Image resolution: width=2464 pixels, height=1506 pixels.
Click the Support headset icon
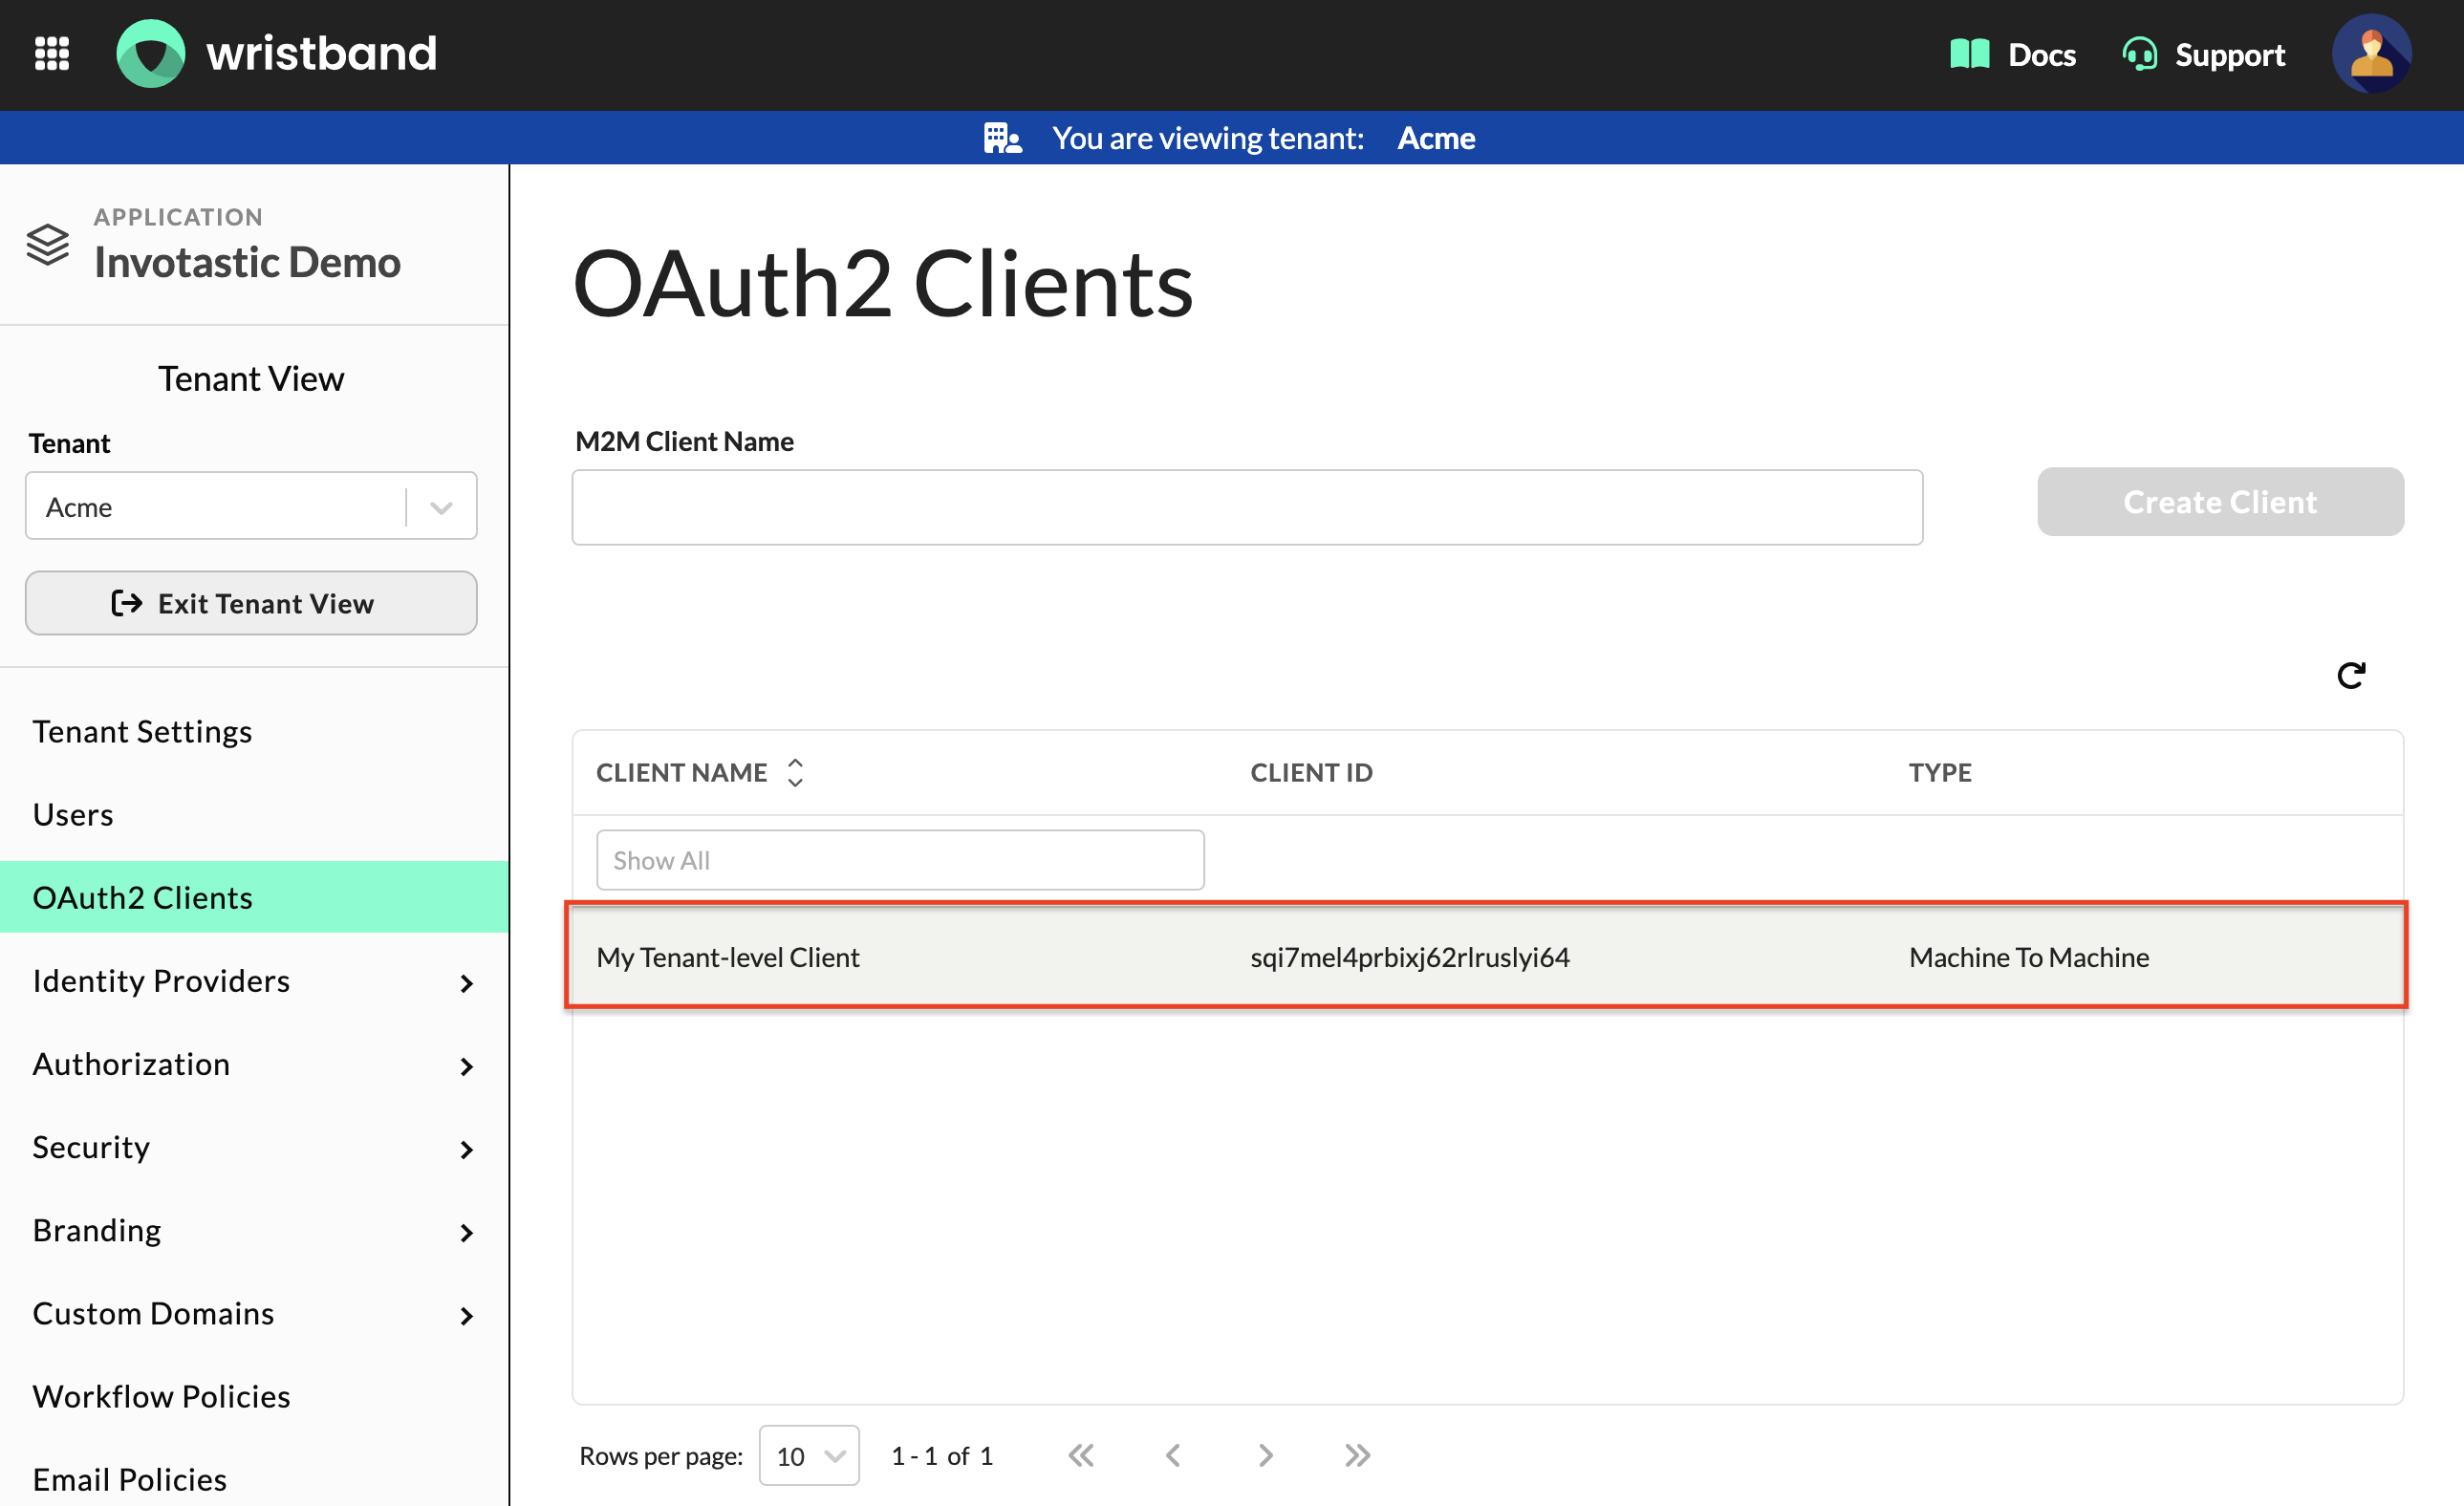tap(2139, 54)
